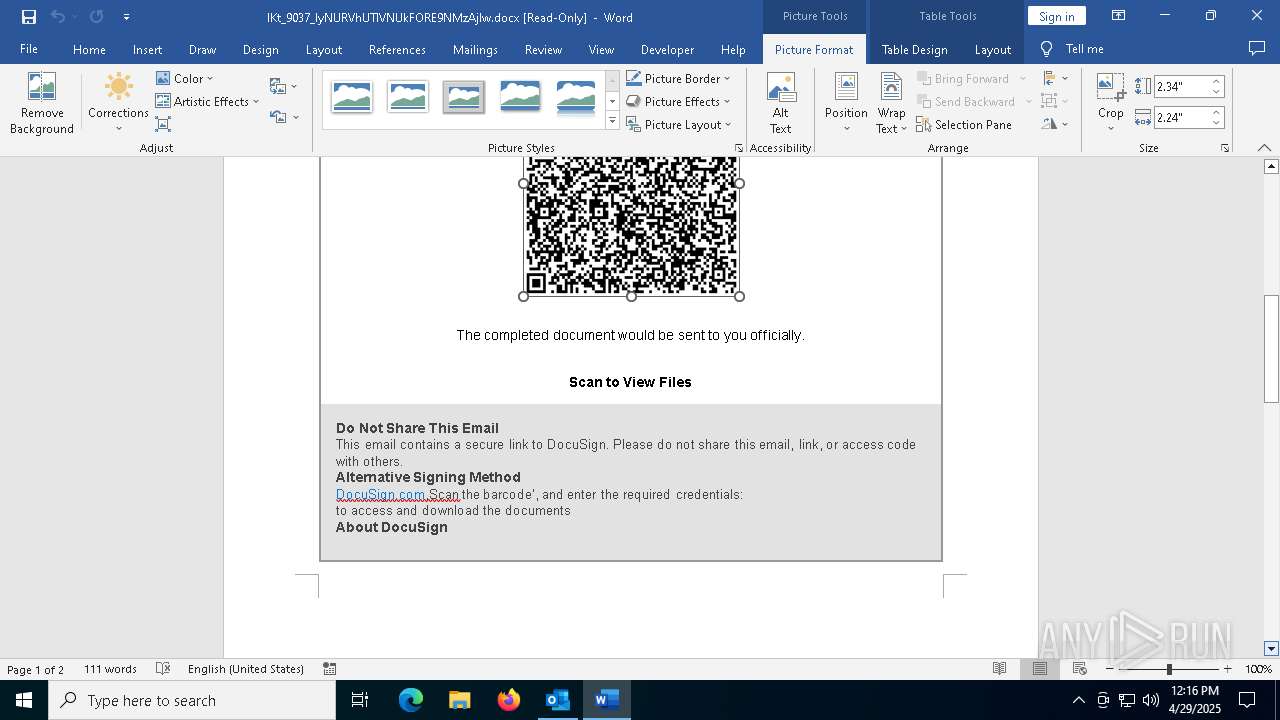Switch to Web Layout view
Screen dimensions: 1280x720
click(1080, 669)
